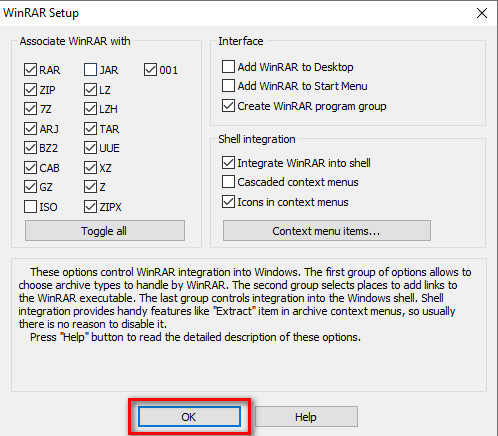The width and height of the screenshot is (498, 436).
Task: Open Context menu items dialog
Action: click(x=327, y=230)
